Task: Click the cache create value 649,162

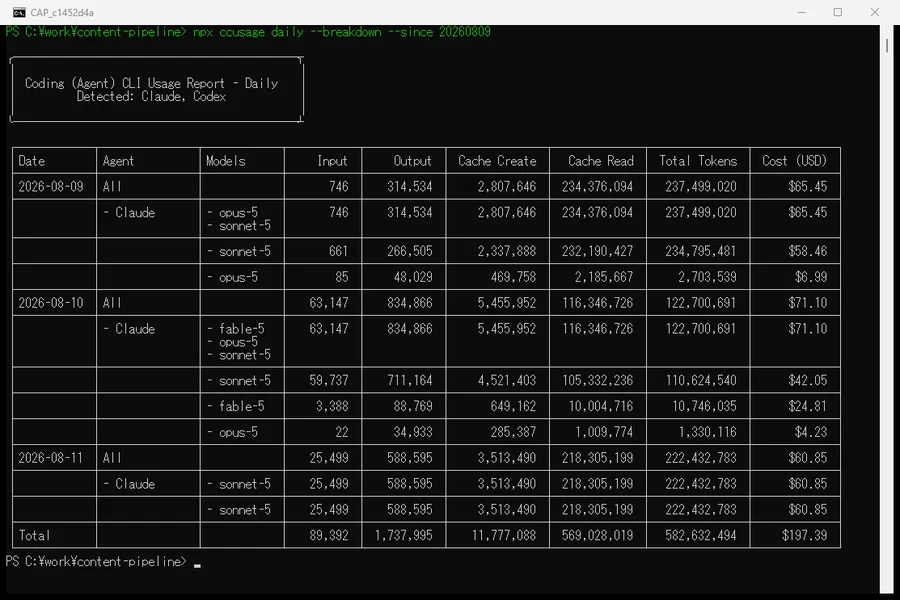Action: [x=513, y=407]
